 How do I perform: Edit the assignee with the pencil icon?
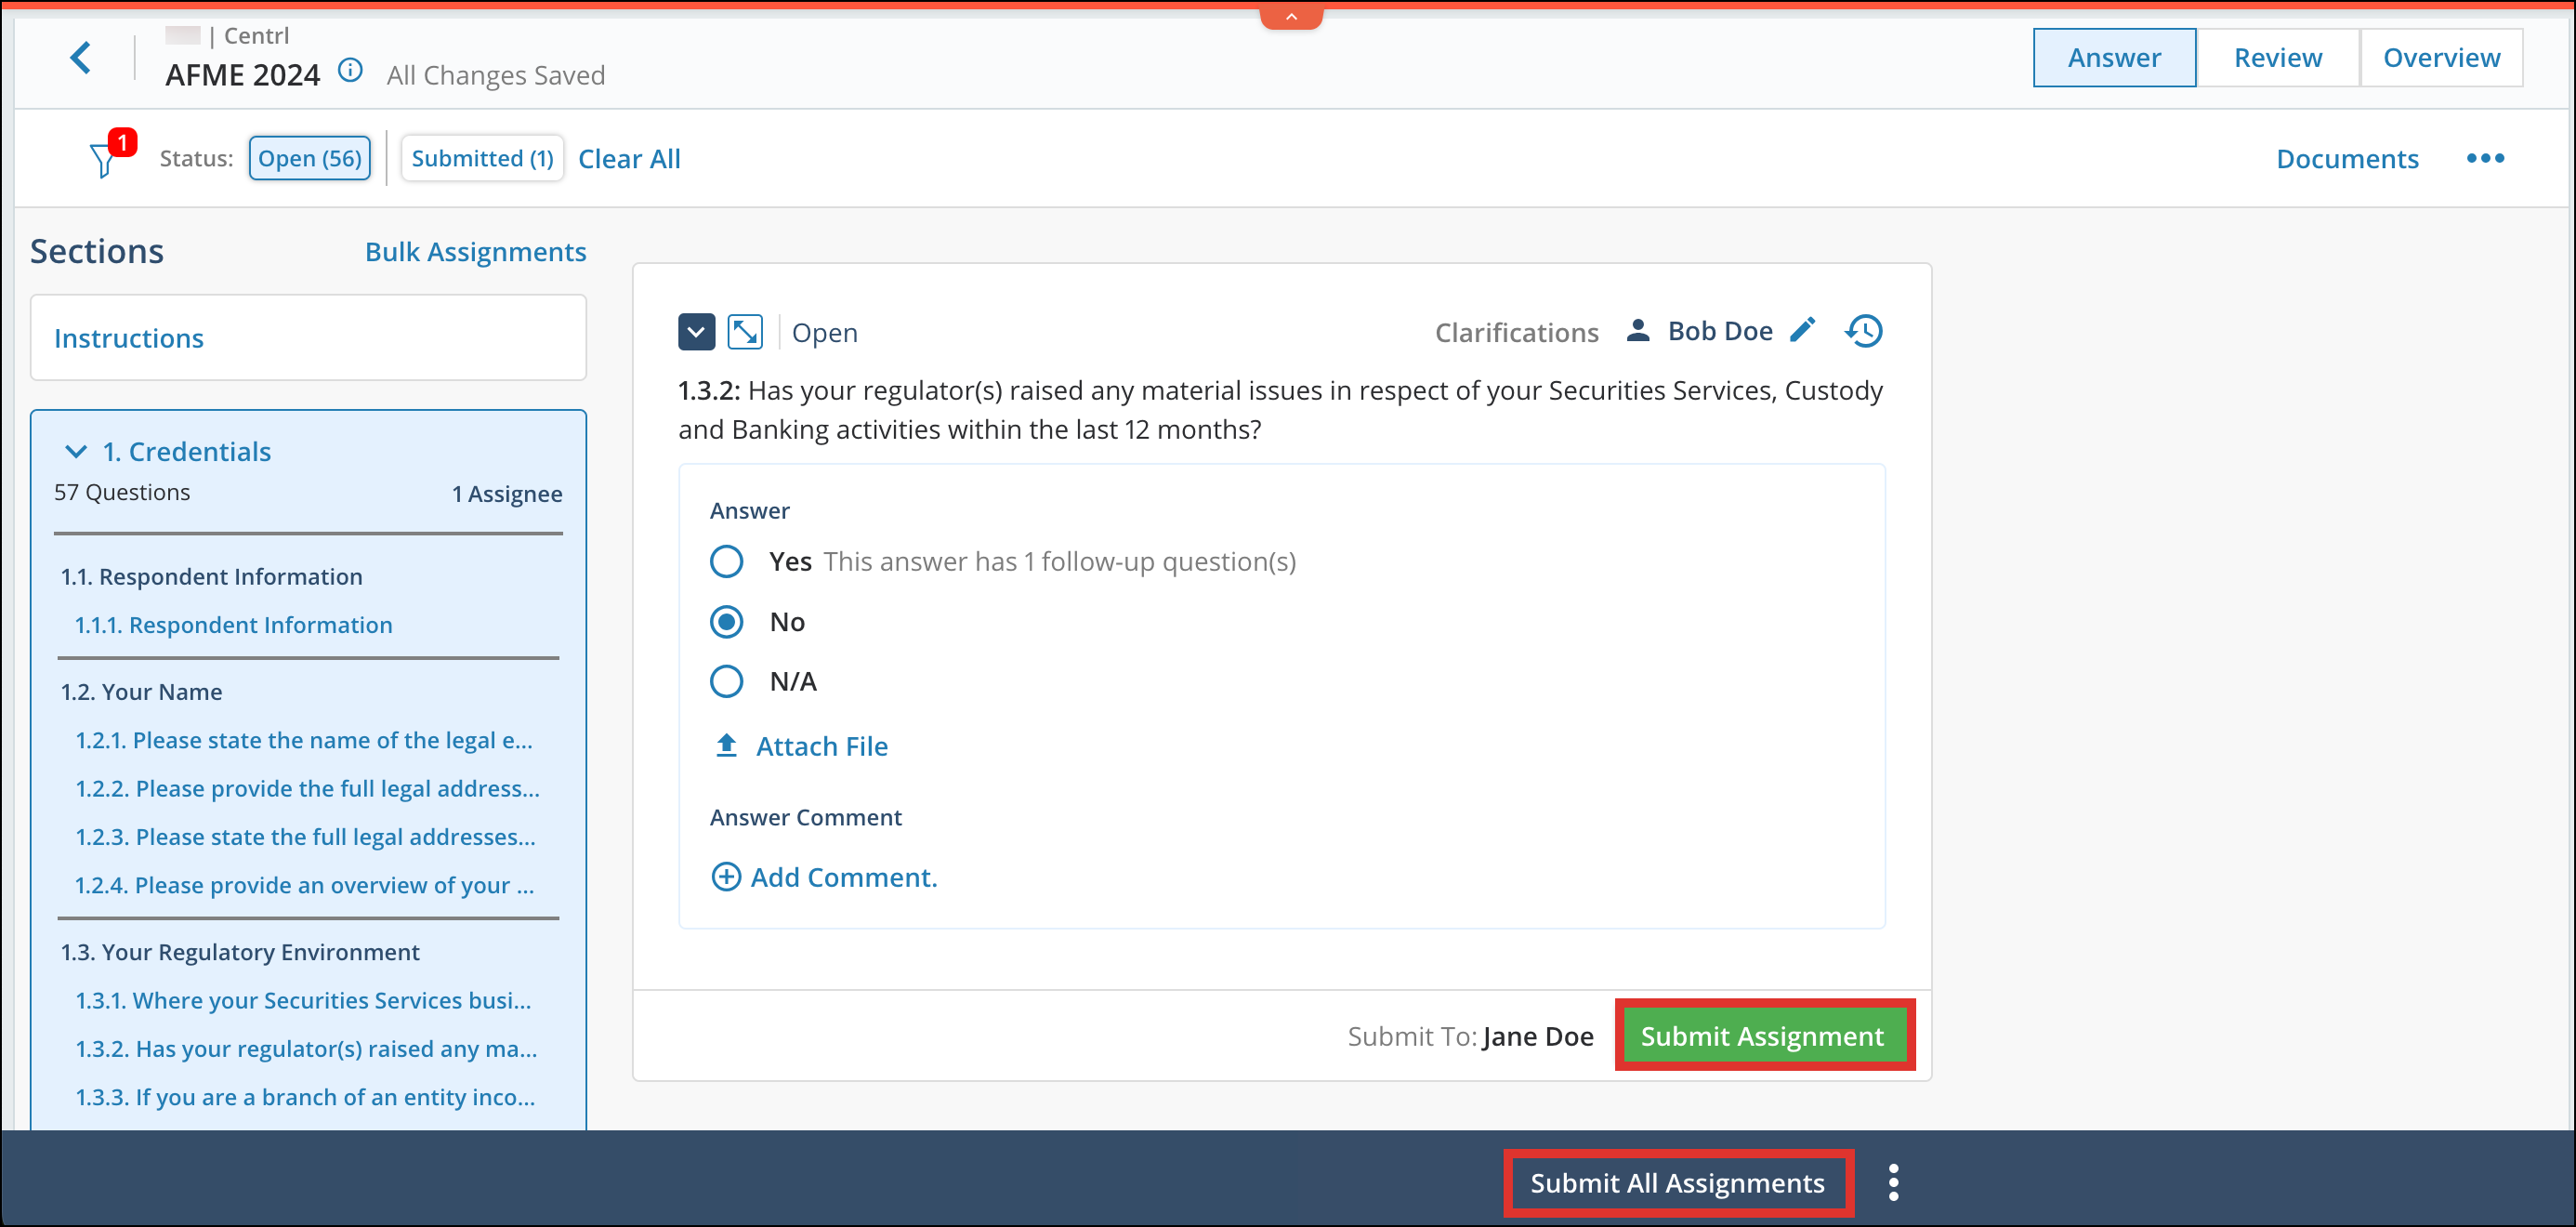(1803, 330)
